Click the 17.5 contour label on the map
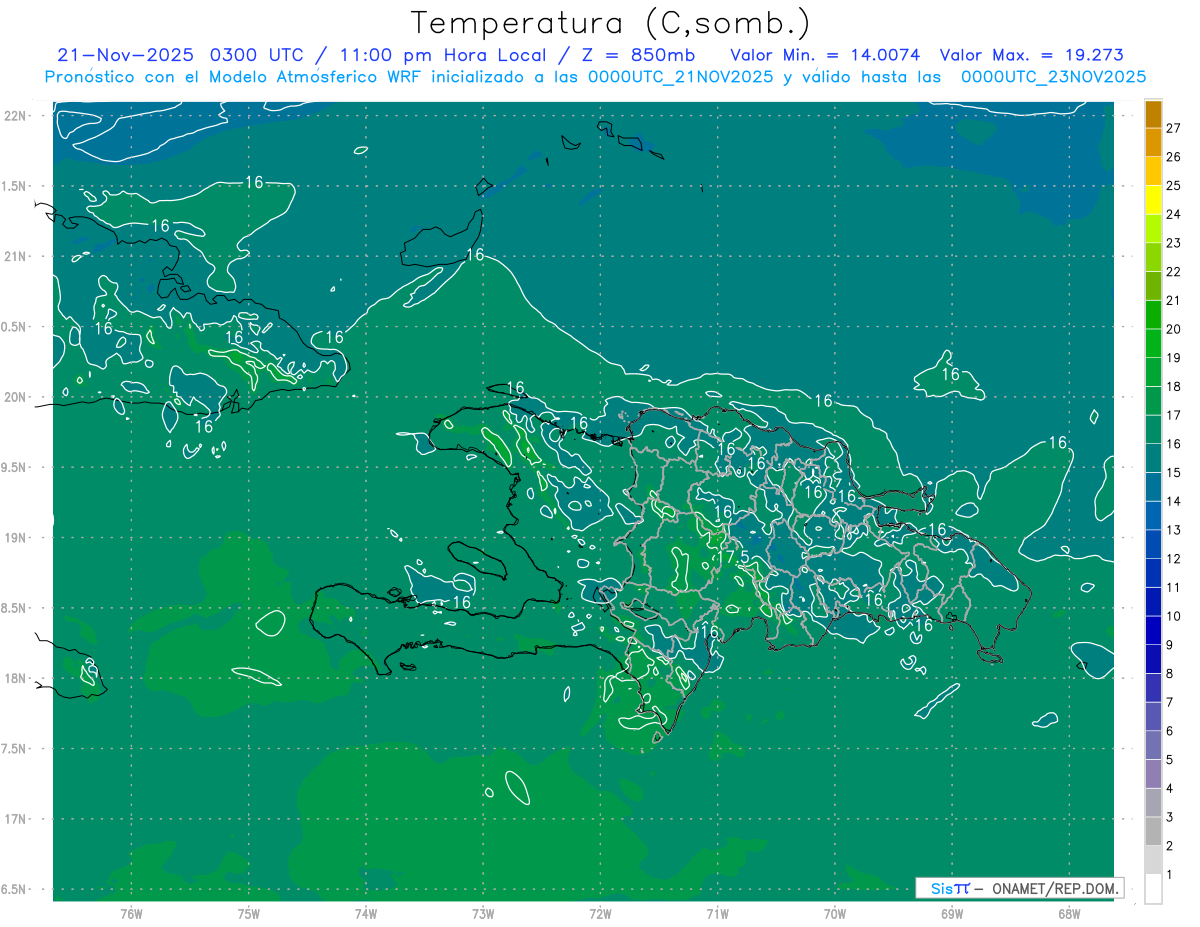Image resolution: width=1200 pixels, height=927 pixels. point(733,556)
